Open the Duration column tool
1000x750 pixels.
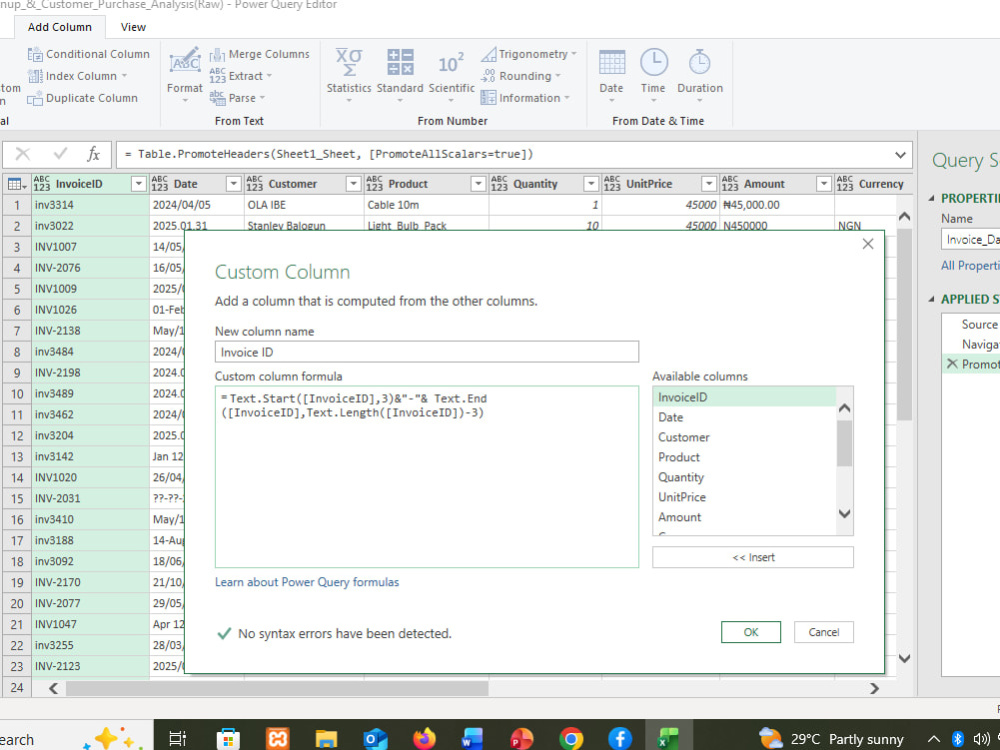(x=700, y=73)
